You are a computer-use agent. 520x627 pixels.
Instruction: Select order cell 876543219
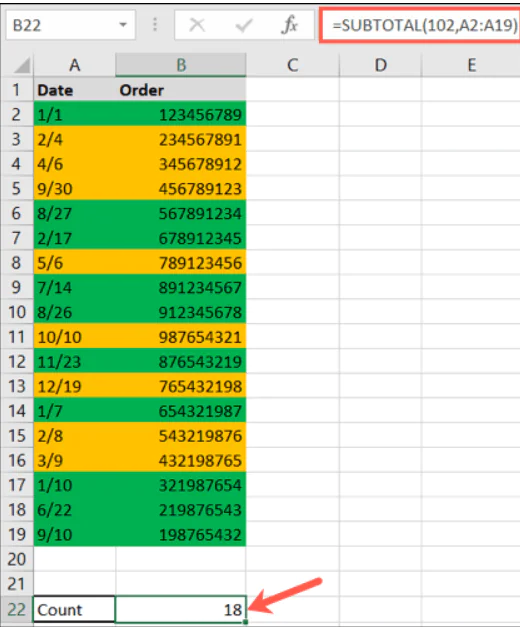[181, 361]
